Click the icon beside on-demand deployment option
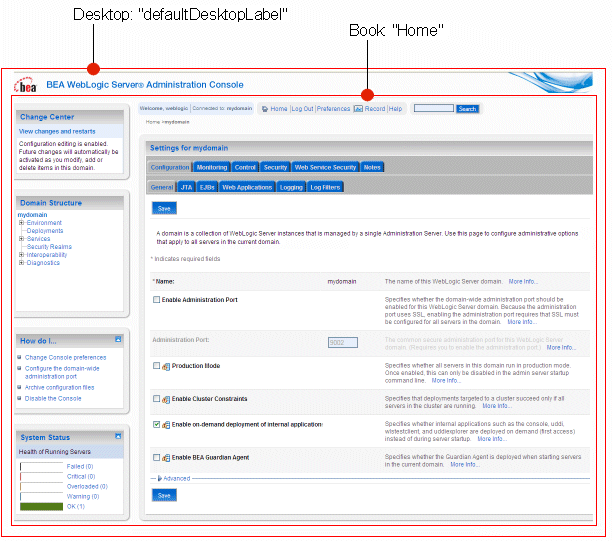 point(166,425)
